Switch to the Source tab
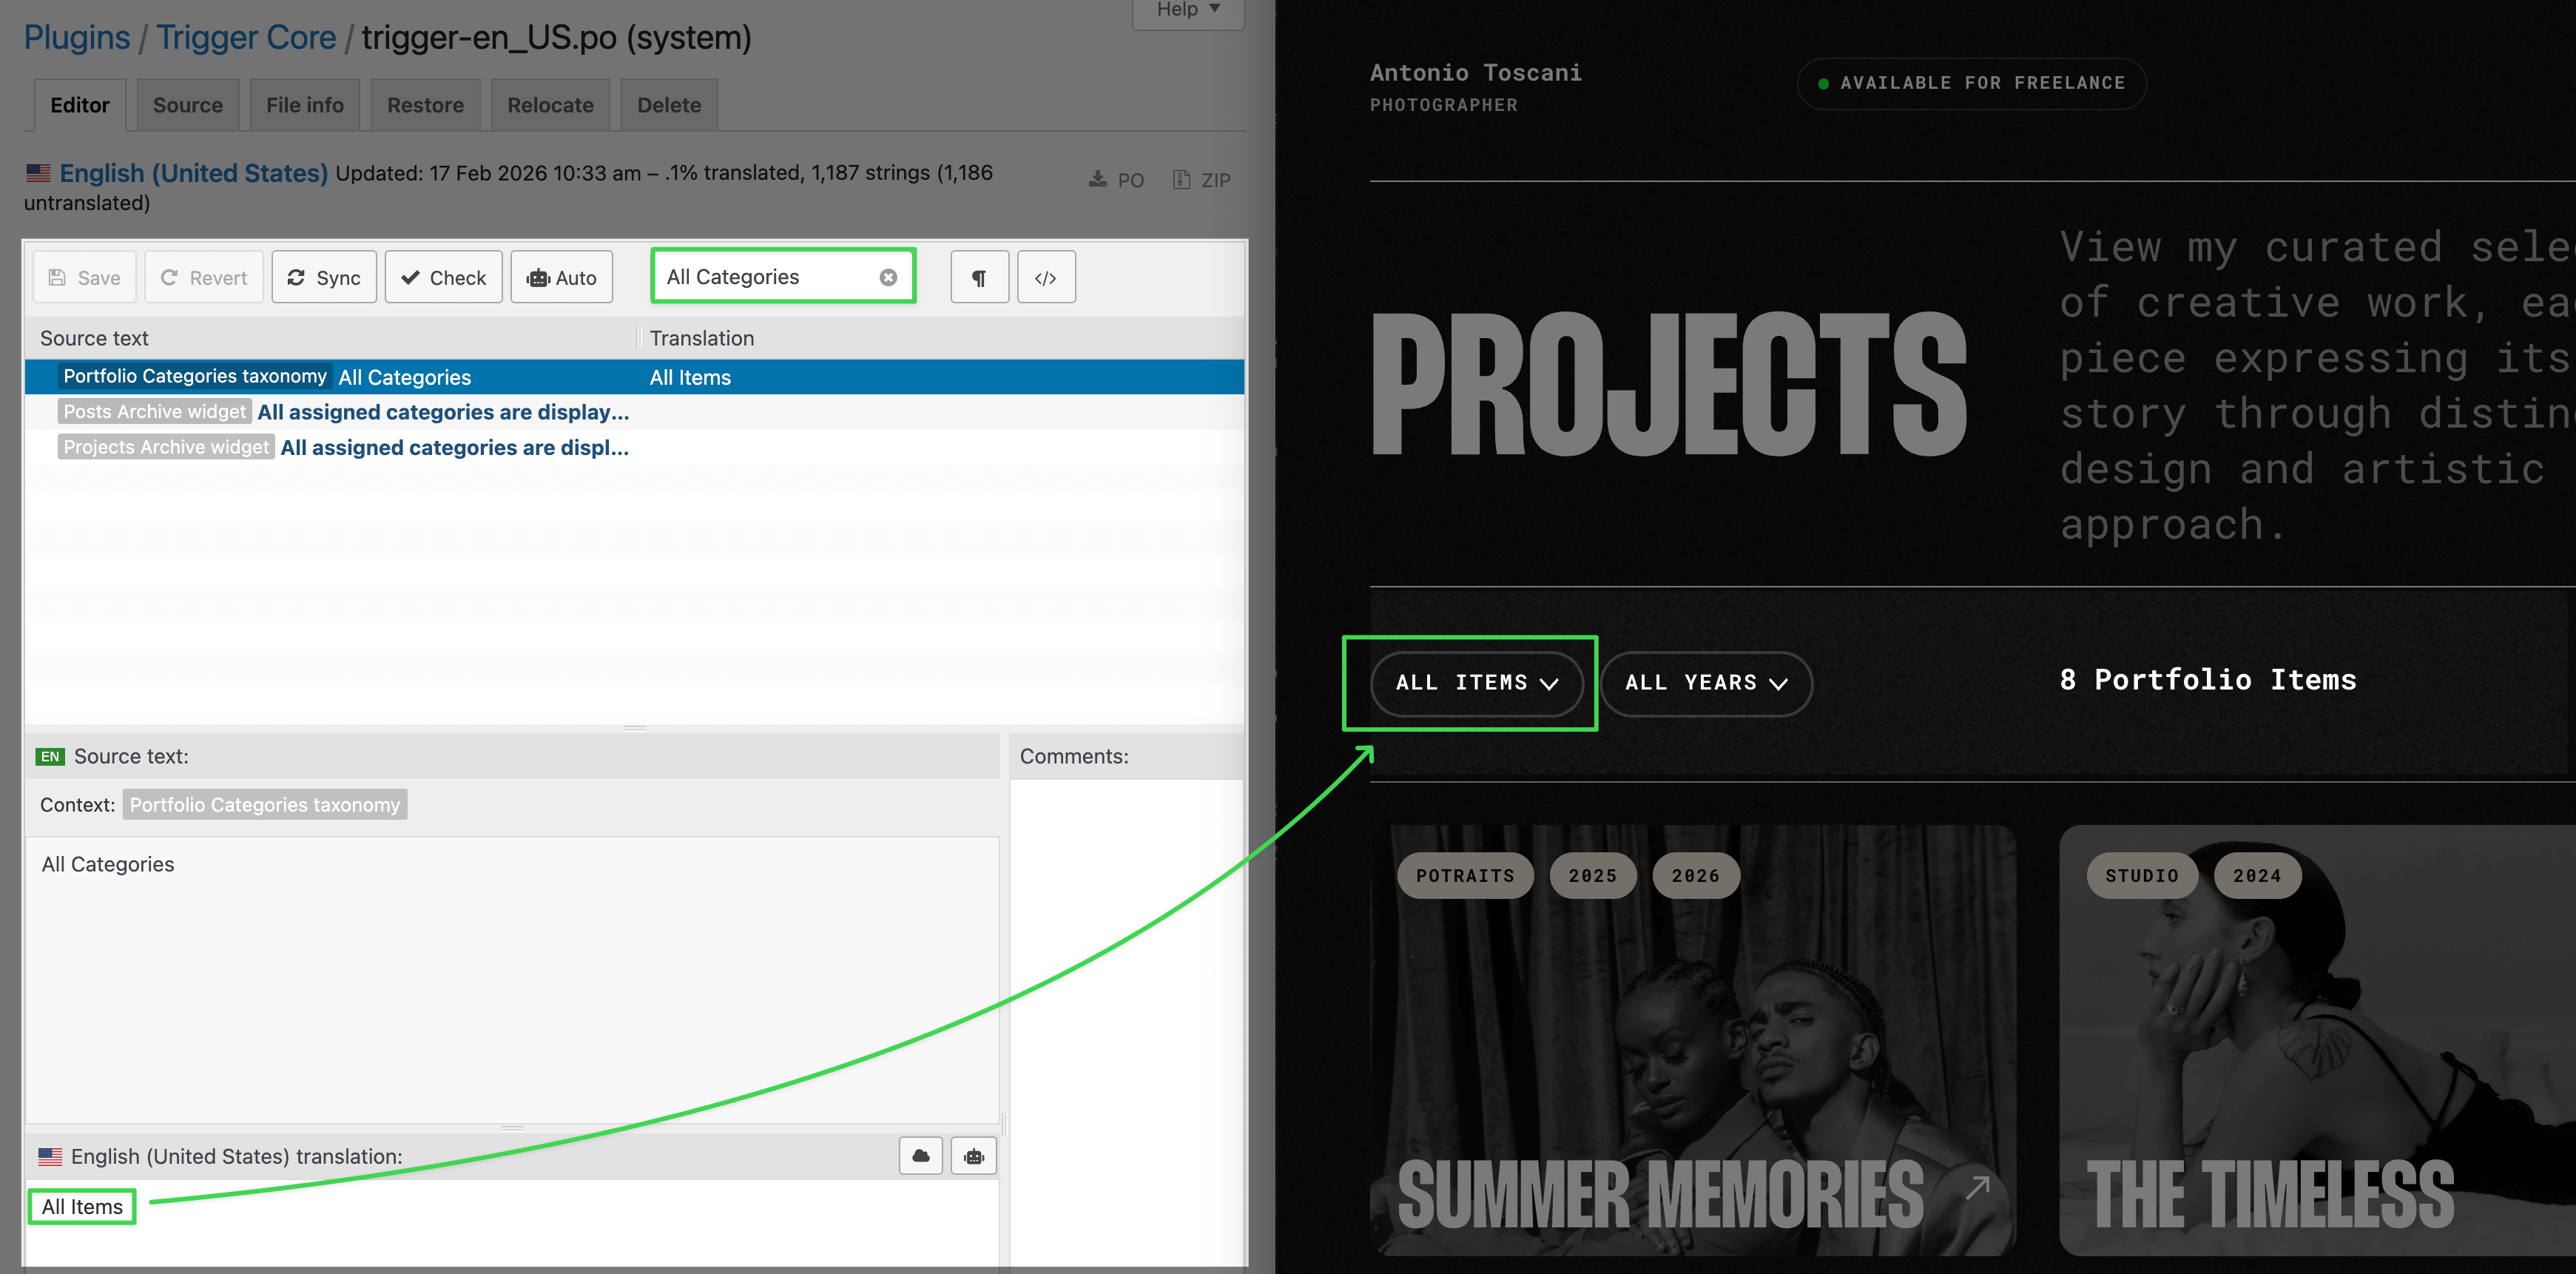The image size is (2576, 1274). [x=188, y=105]
